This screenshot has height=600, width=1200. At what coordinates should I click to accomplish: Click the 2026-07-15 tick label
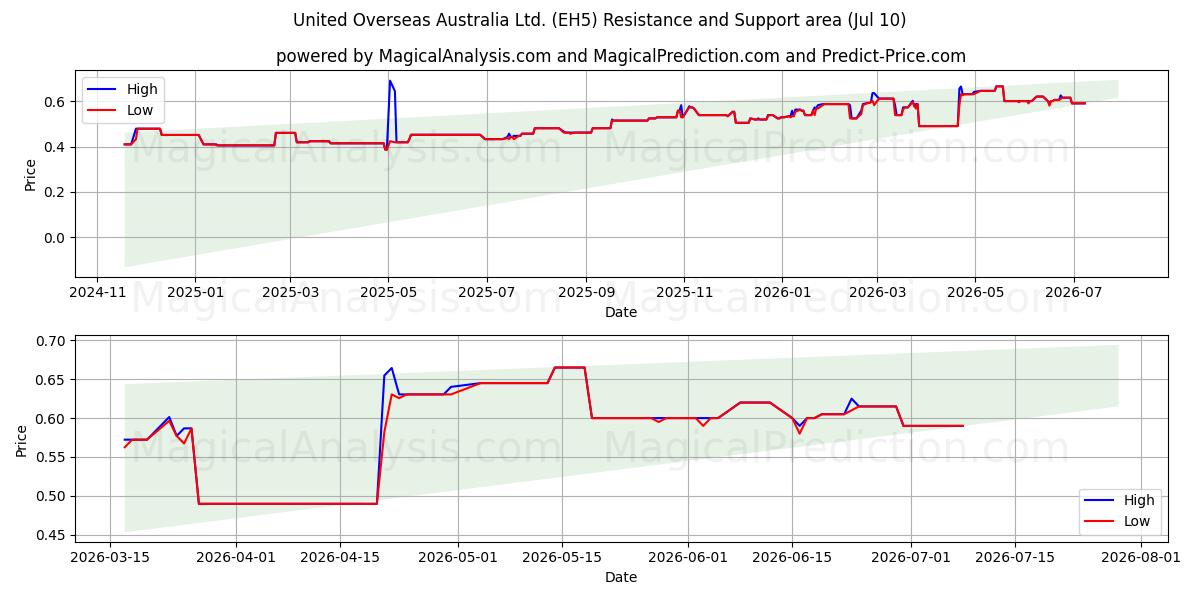[x=1015, y=557]
